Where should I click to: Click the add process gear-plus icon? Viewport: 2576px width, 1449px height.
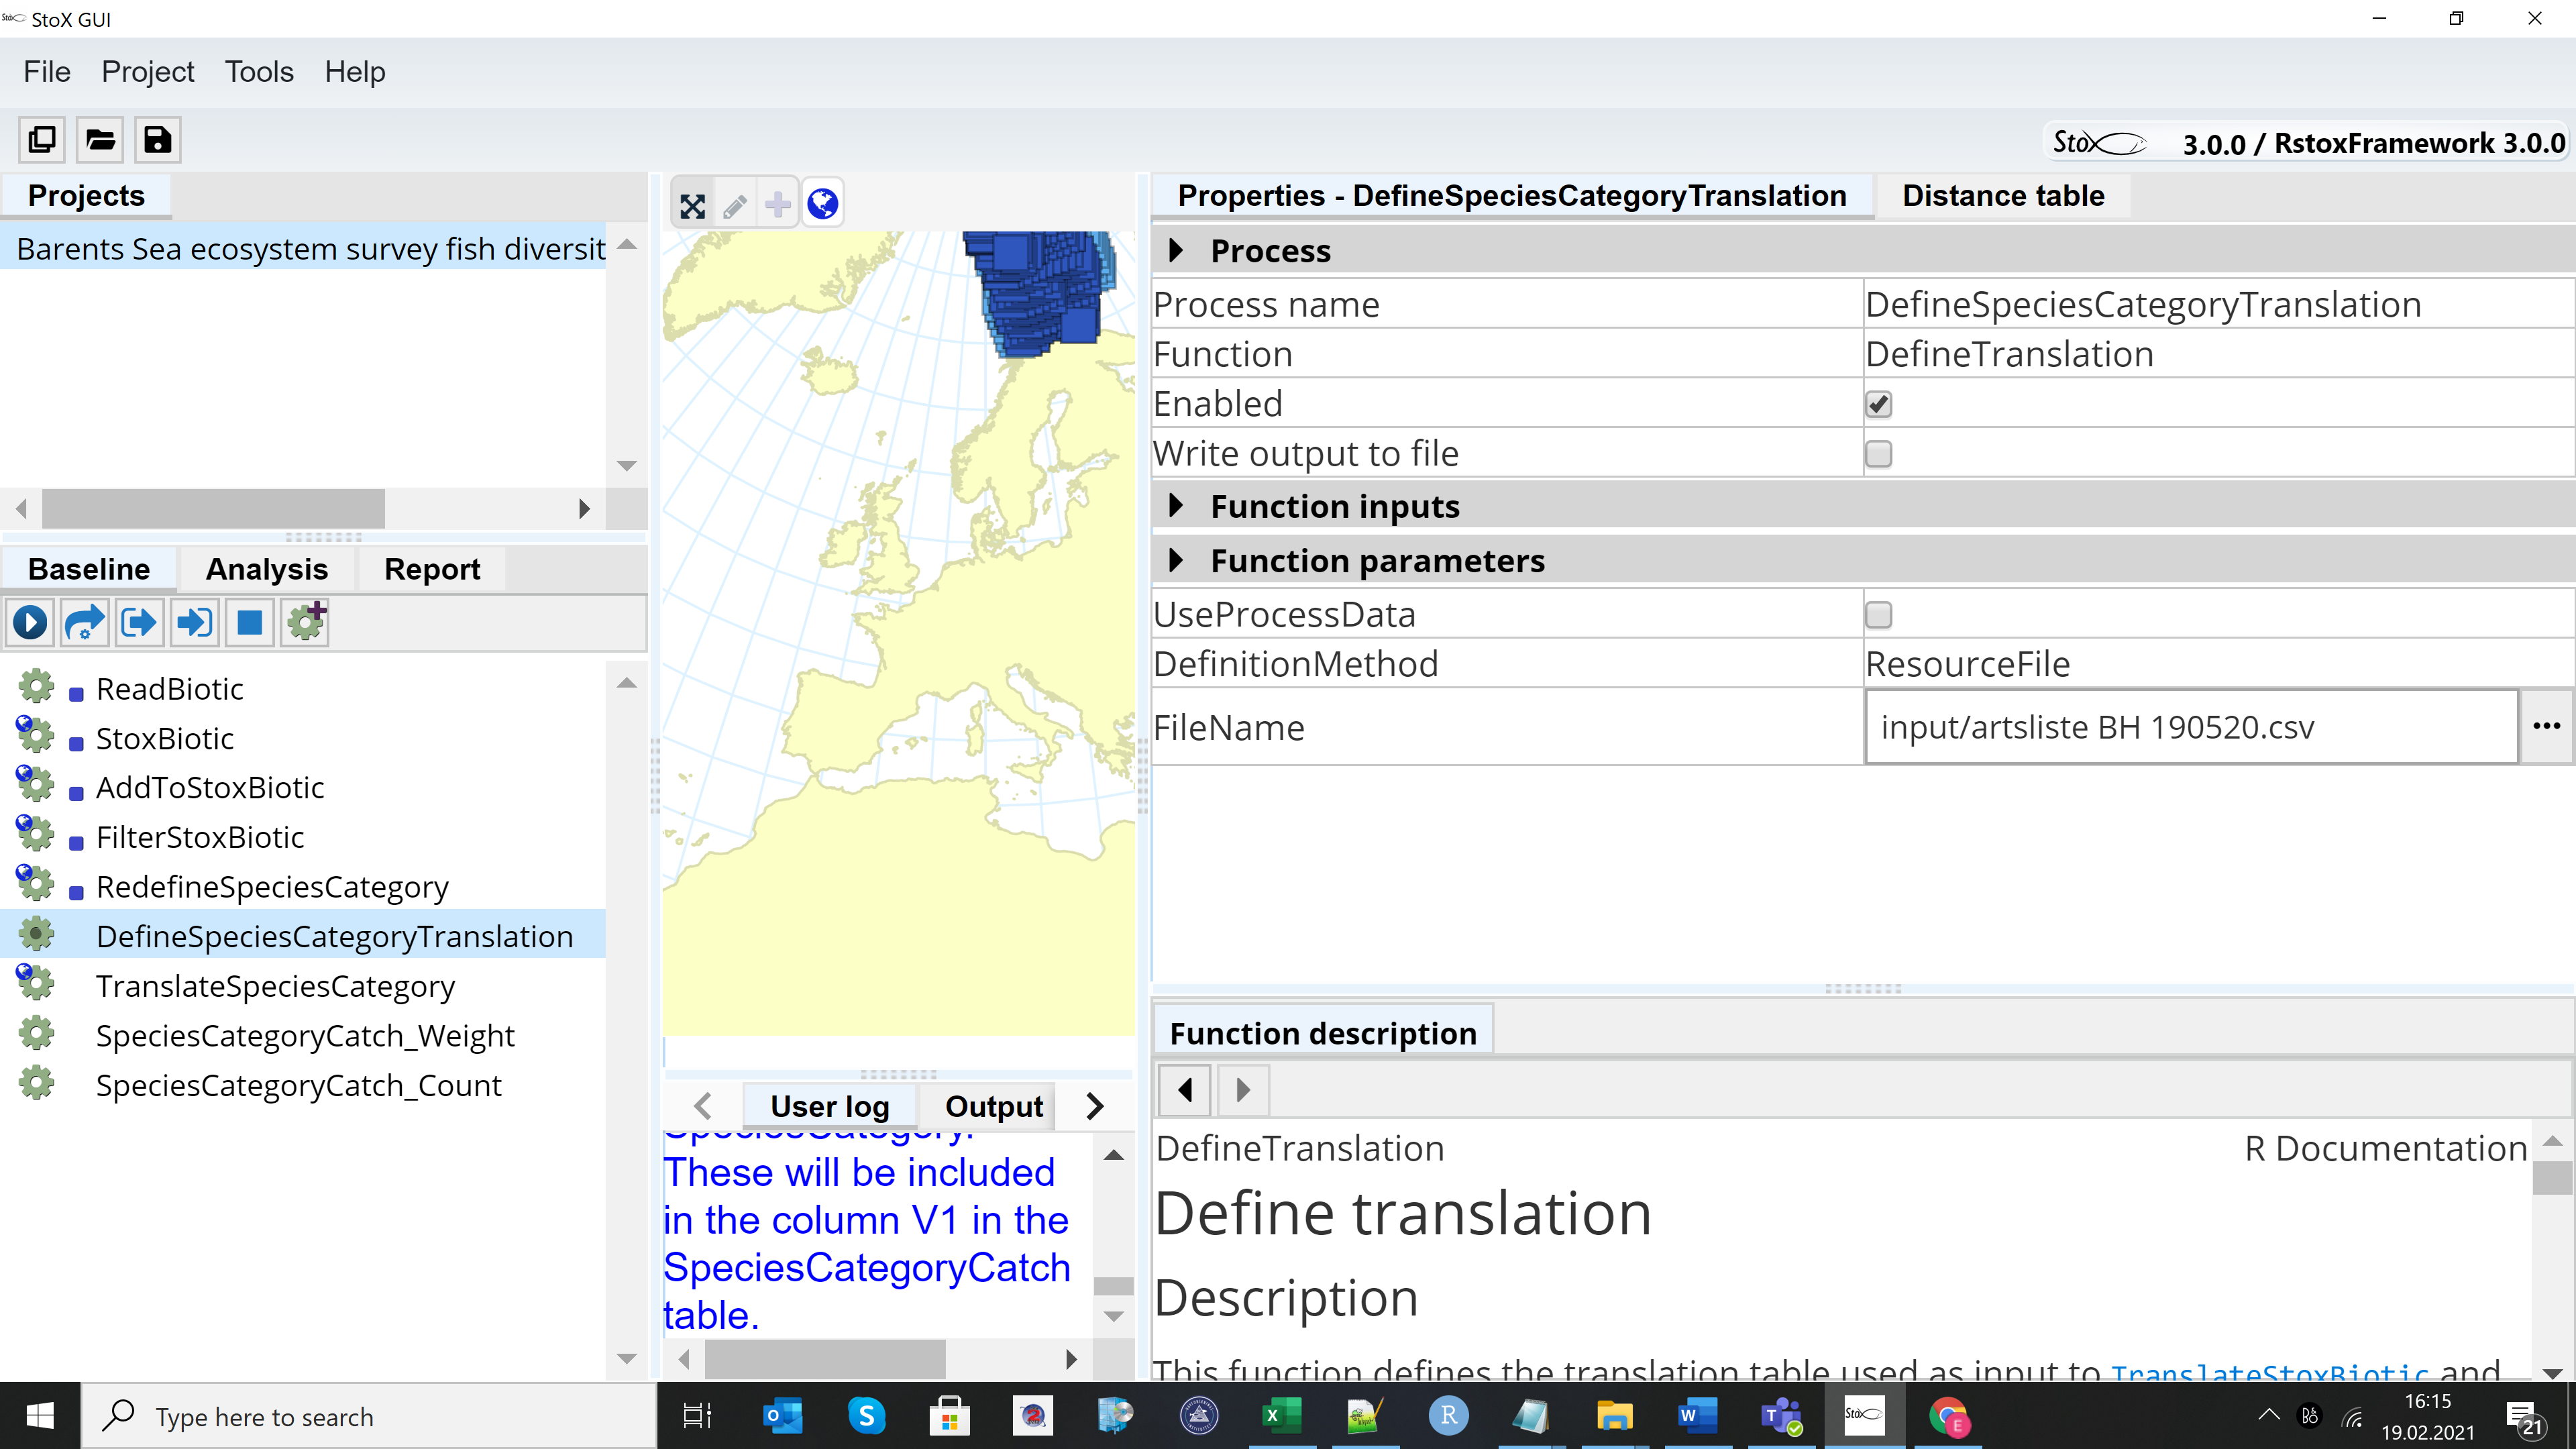[x=306, y=621]
